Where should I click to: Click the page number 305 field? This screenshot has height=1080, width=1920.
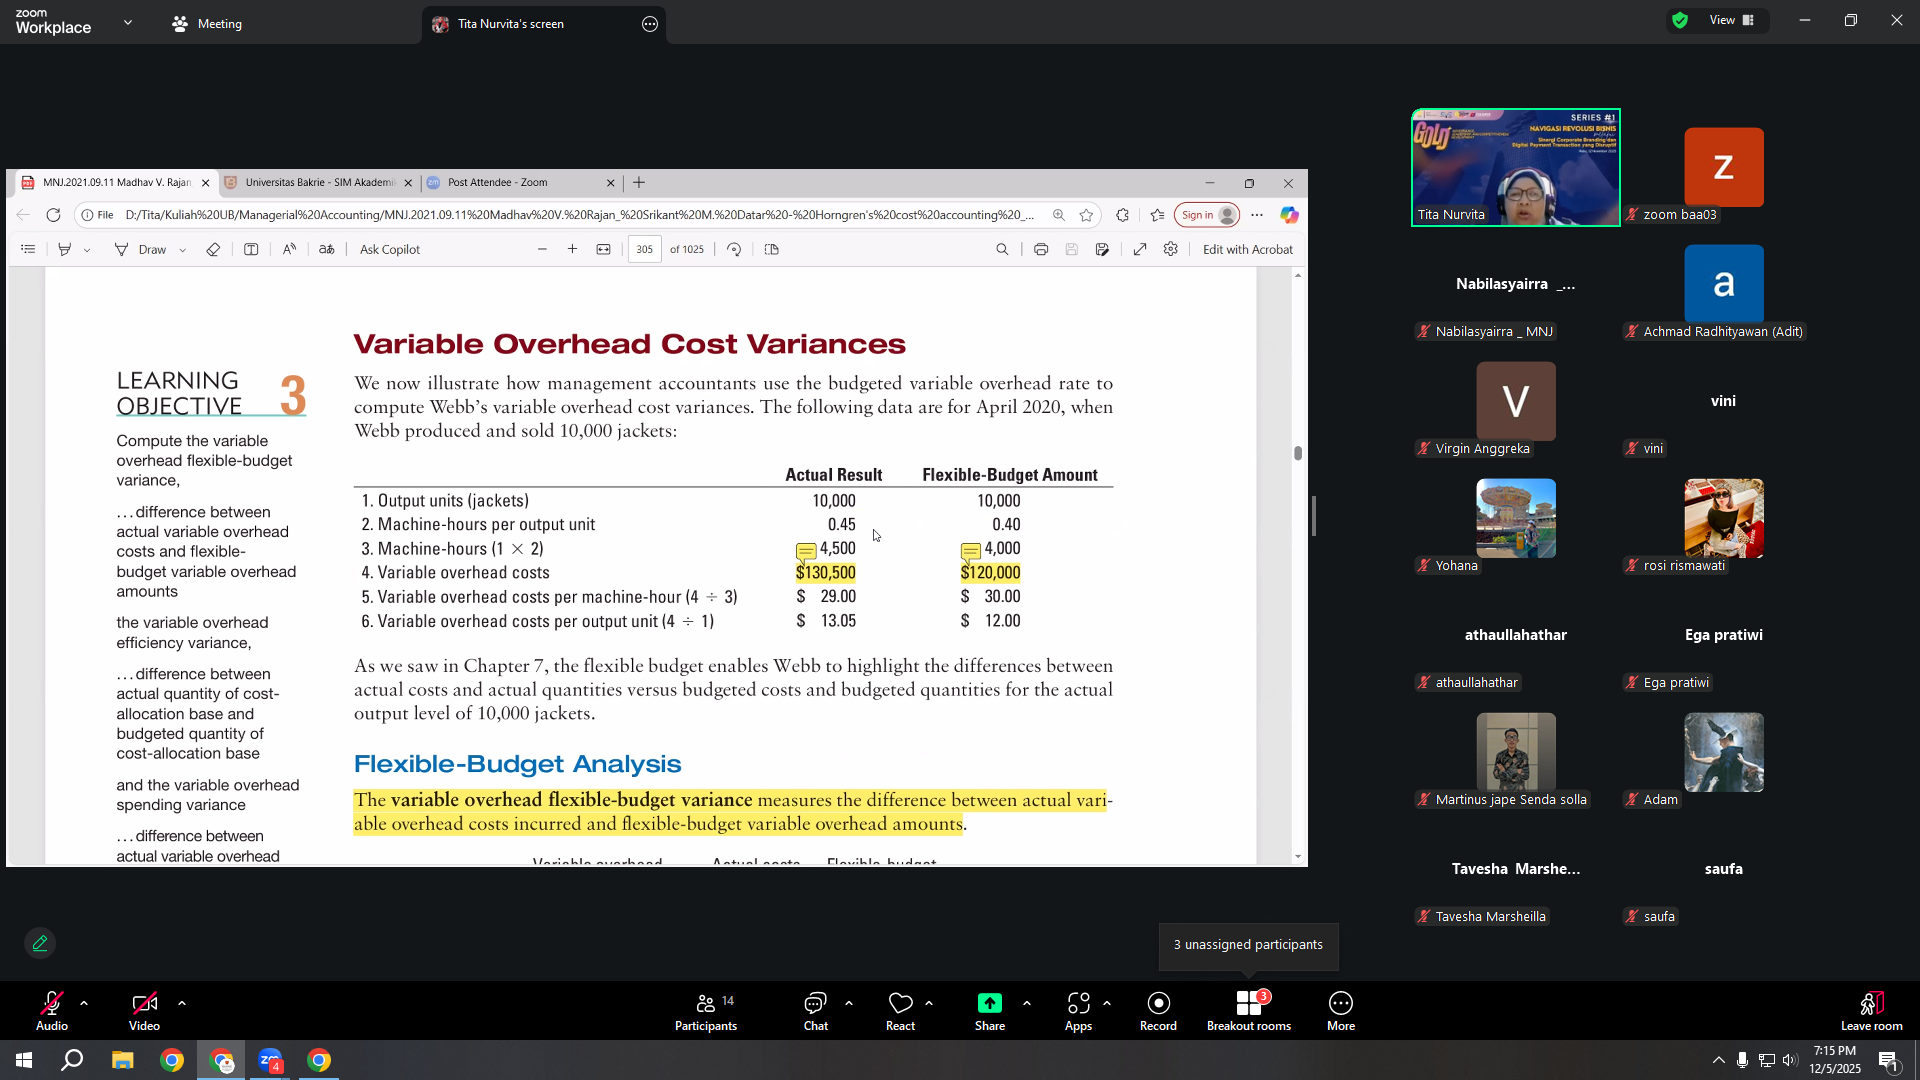click(x=644, y=249)
